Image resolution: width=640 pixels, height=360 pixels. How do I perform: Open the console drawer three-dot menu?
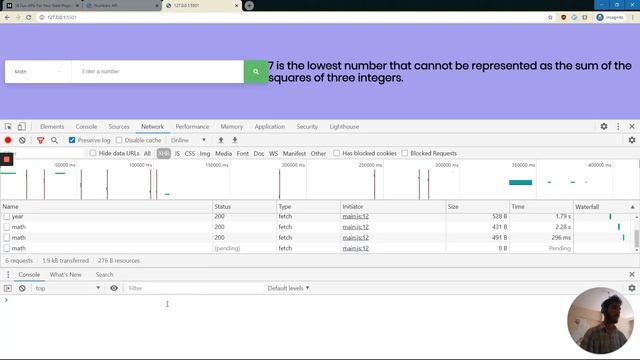(8, 274)
